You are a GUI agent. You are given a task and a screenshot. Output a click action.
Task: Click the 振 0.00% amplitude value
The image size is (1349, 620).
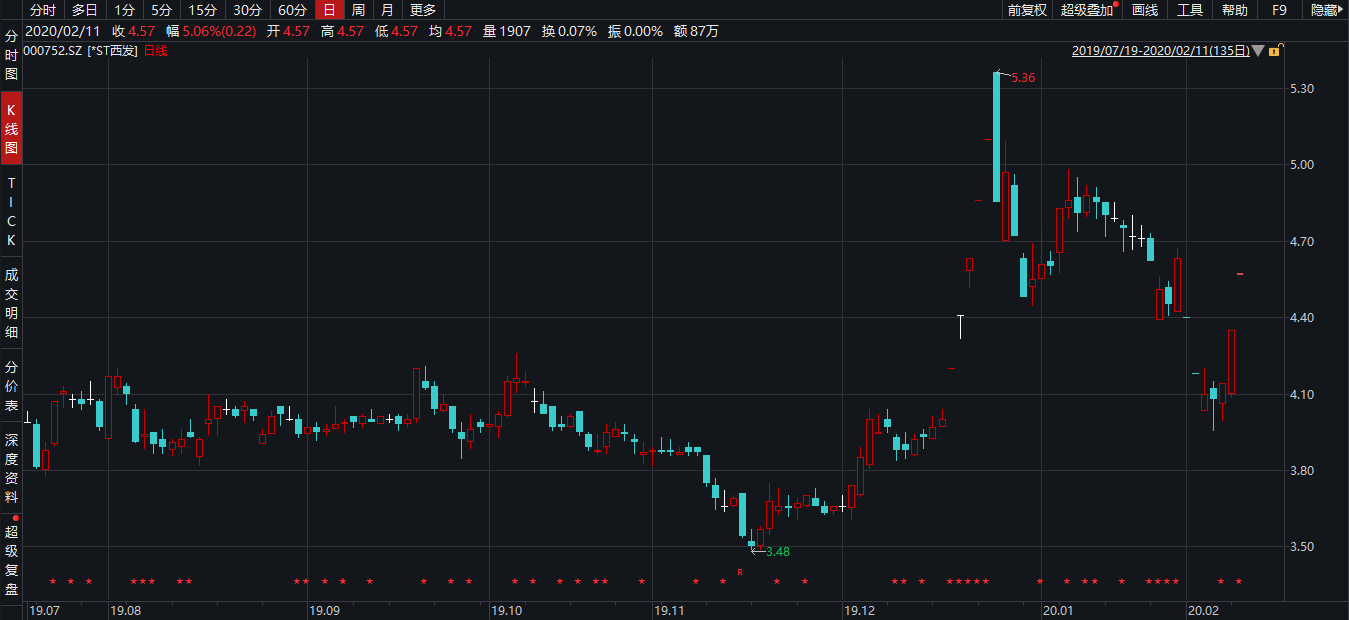[x=634, y=31]
